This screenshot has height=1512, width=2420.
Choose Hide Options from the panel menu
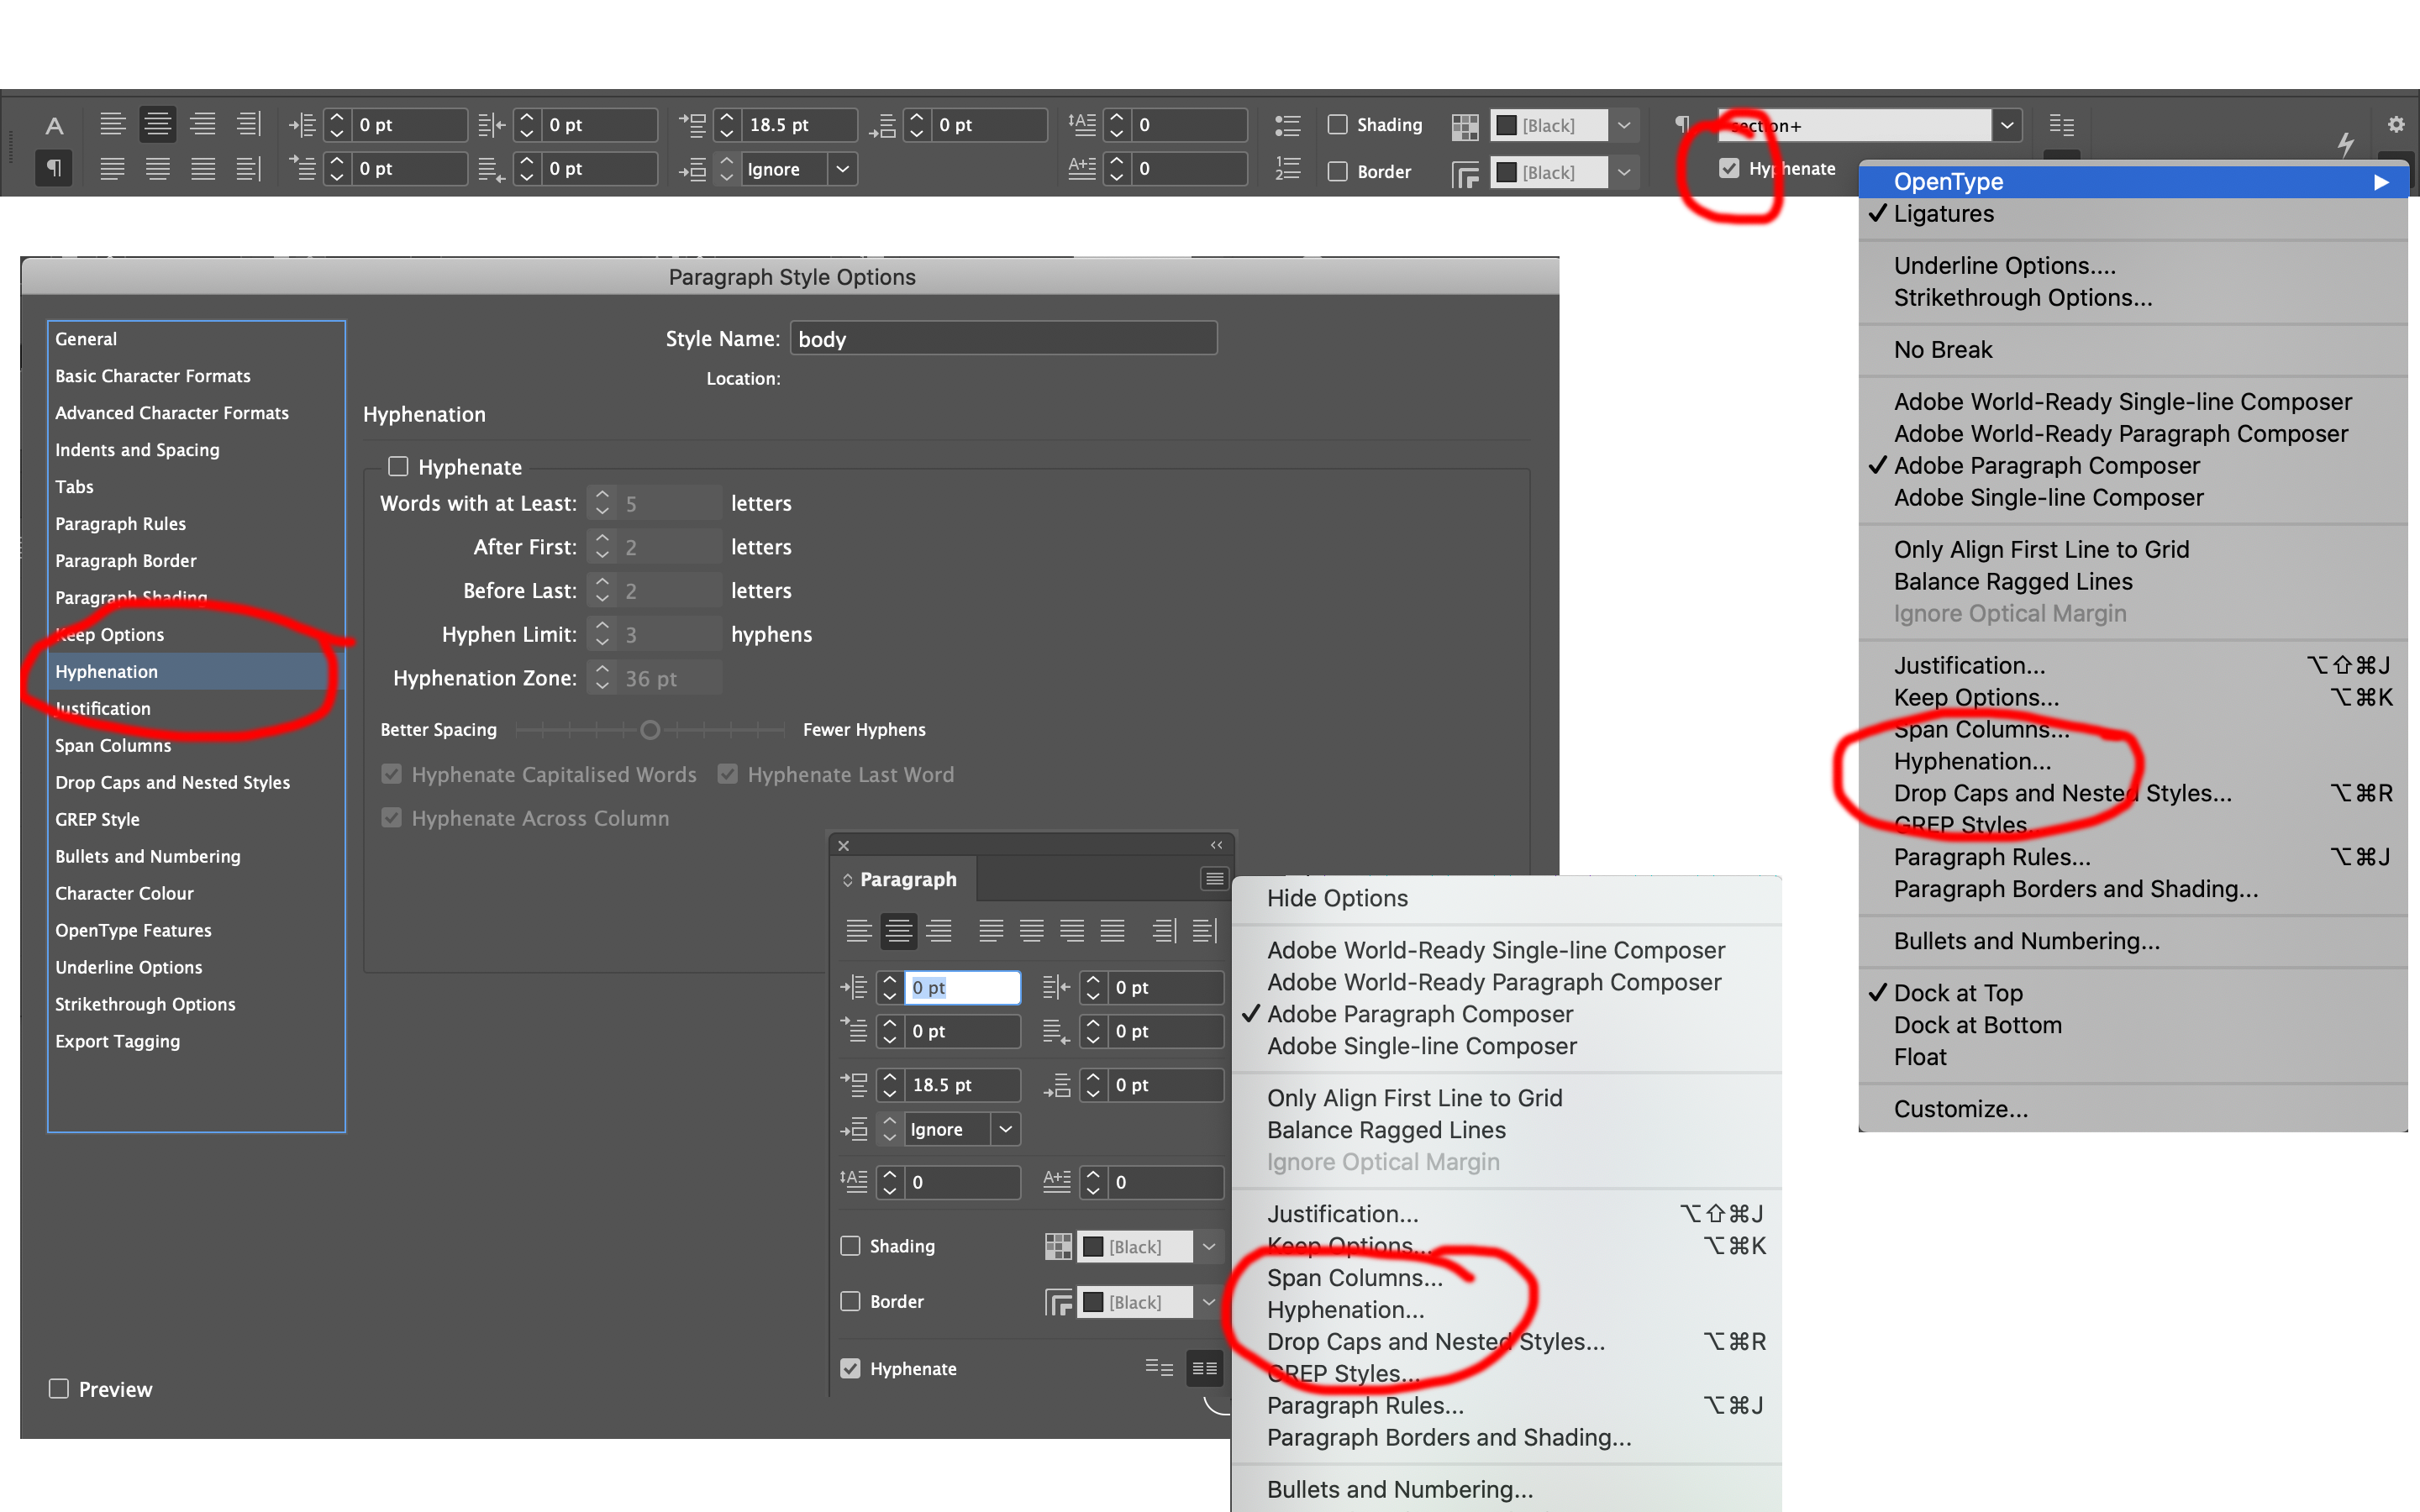[1337, 898]
